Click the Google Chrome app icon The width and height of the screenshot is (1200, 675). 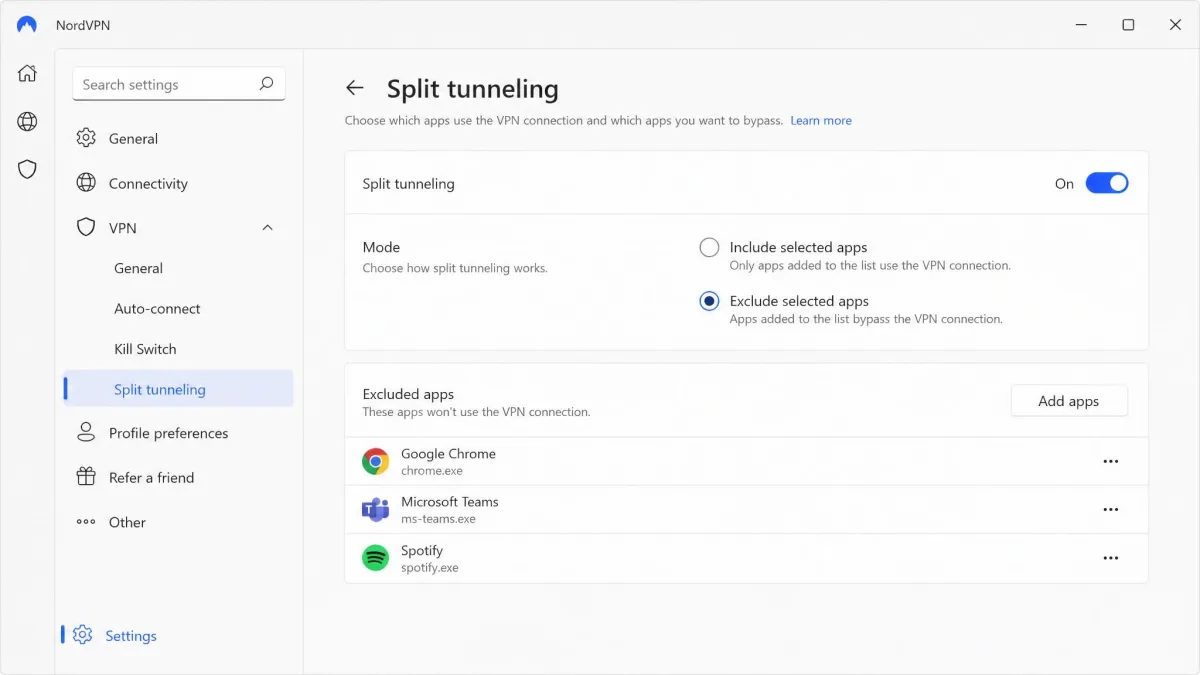pos(376,461)
